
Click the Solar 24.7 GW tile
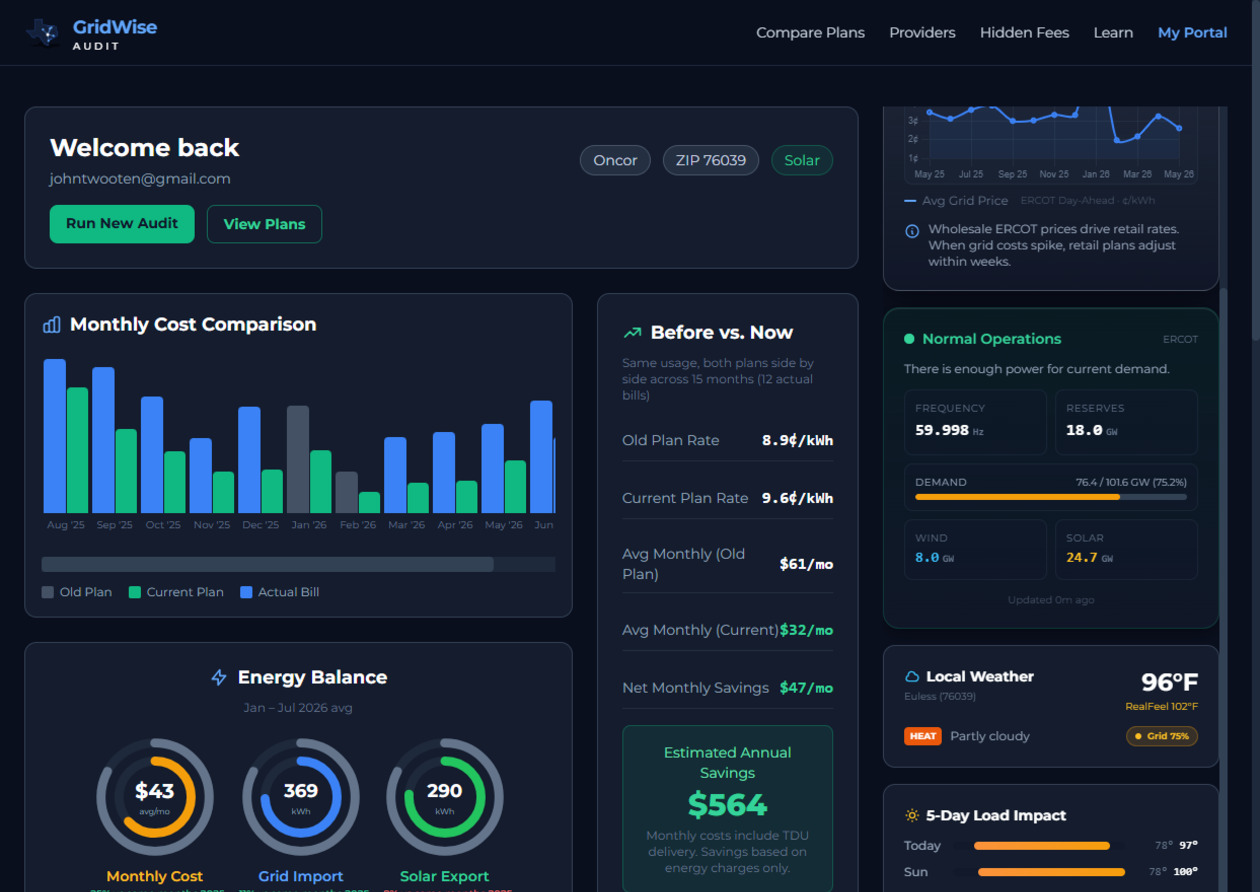(x=1126, y=549)
